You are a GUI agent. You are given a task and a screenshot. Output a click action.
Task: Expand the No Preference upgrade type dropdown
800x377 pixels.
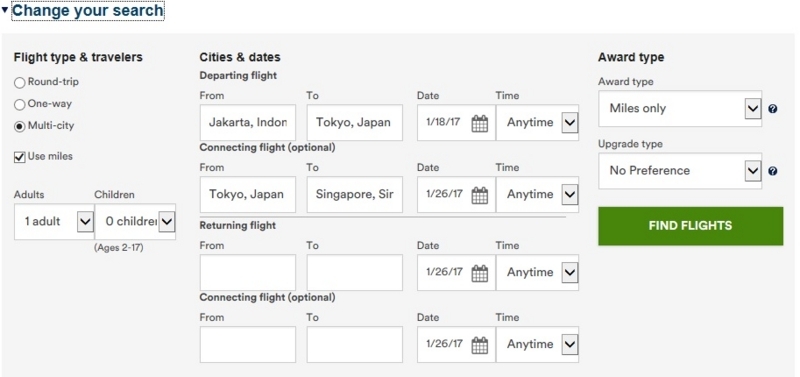[x=680, y=171]
